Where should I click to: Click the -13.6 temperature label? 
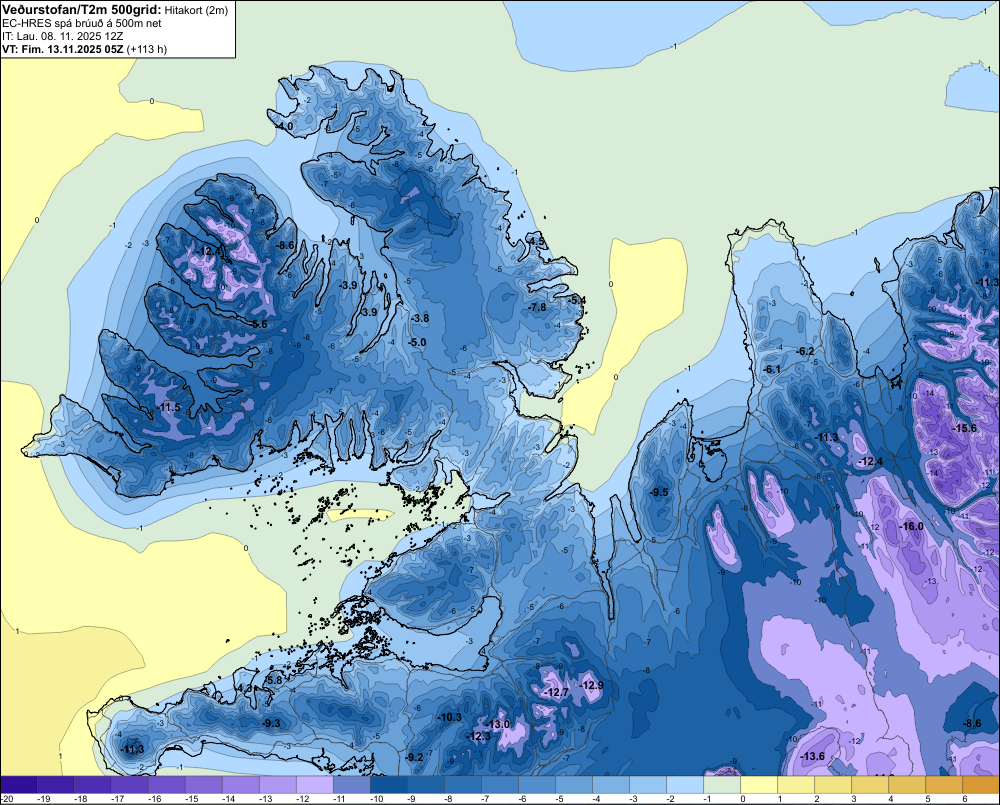(x=812, y=757)
